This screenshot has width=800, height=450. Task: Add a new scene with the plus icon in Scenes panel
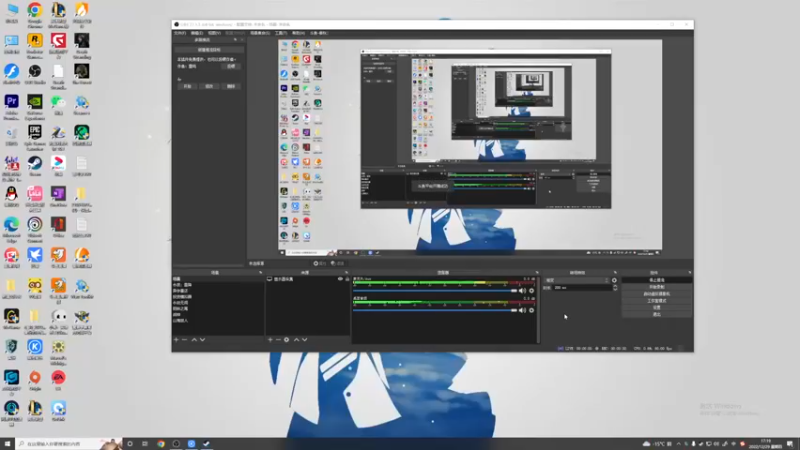tap(177, 340)
